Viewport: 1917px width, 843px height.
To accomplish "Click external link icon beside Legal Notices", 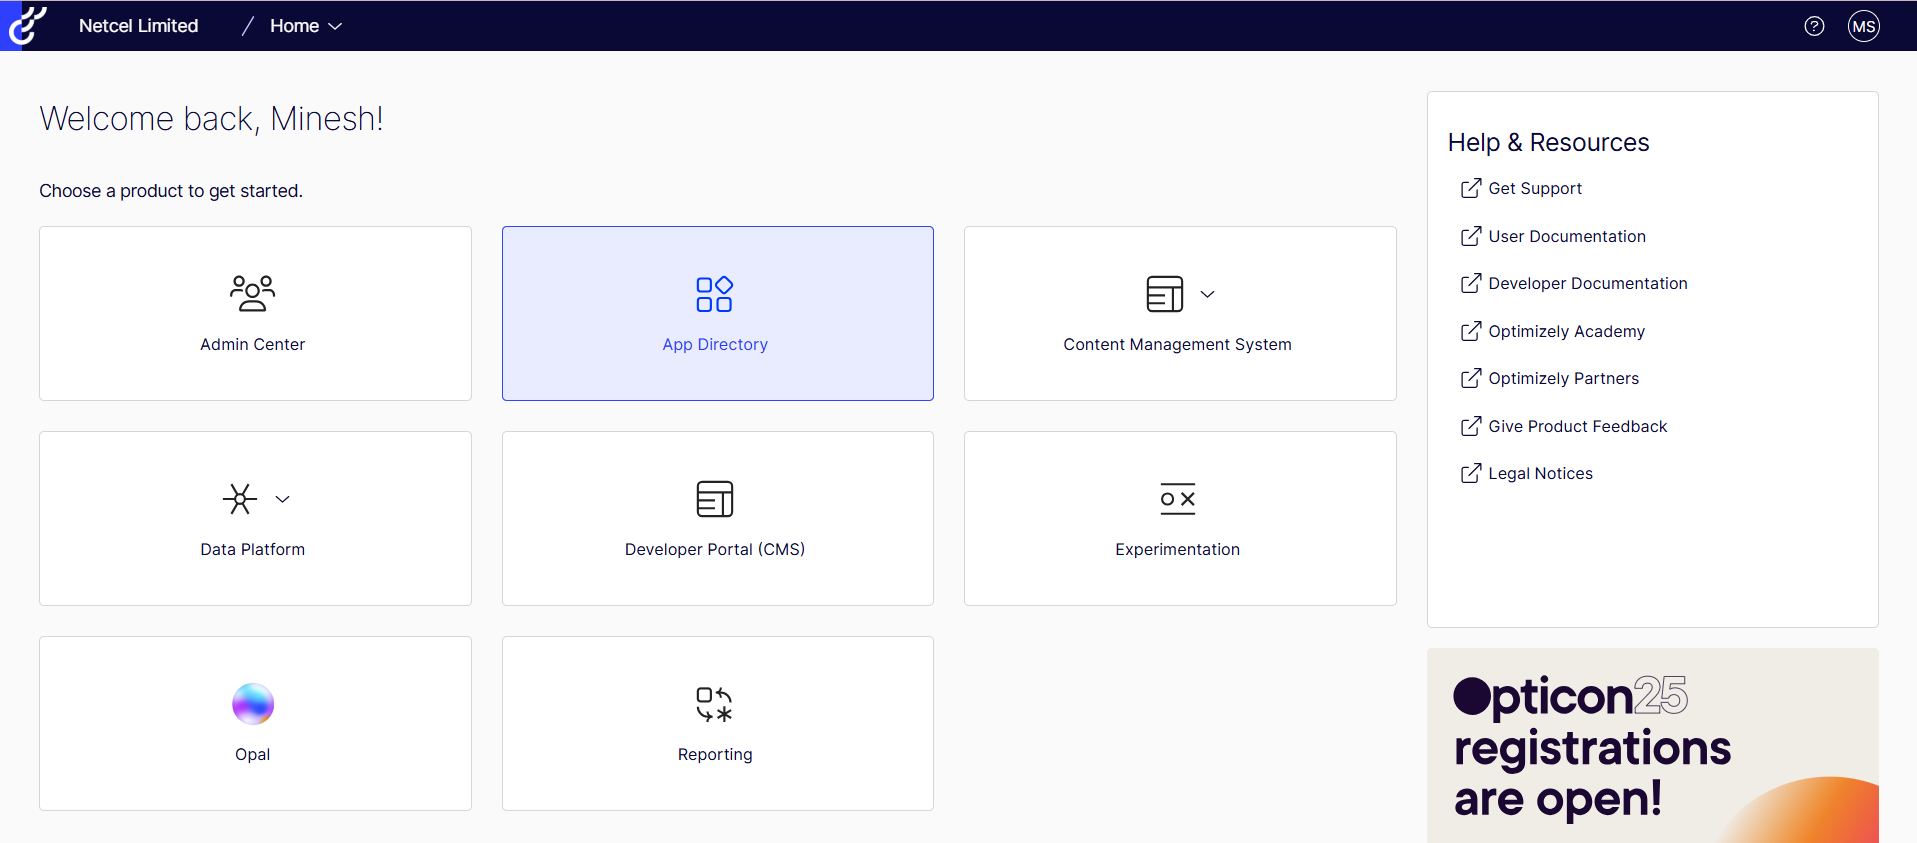I will coord(1471,473).
